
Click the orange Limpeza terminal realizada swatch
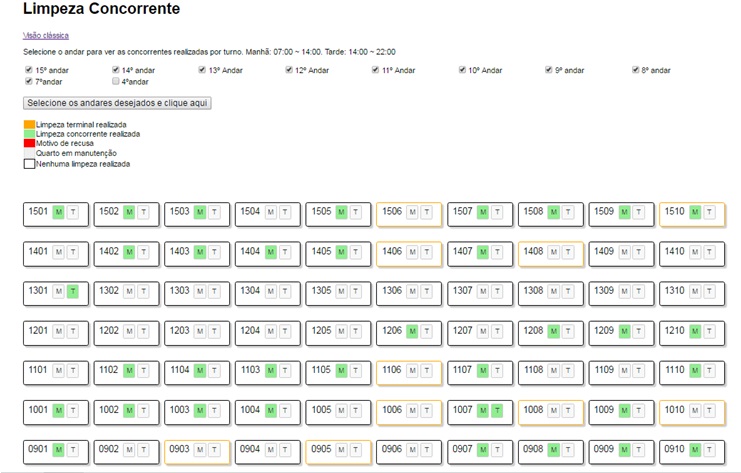click(x=29, y=125)
